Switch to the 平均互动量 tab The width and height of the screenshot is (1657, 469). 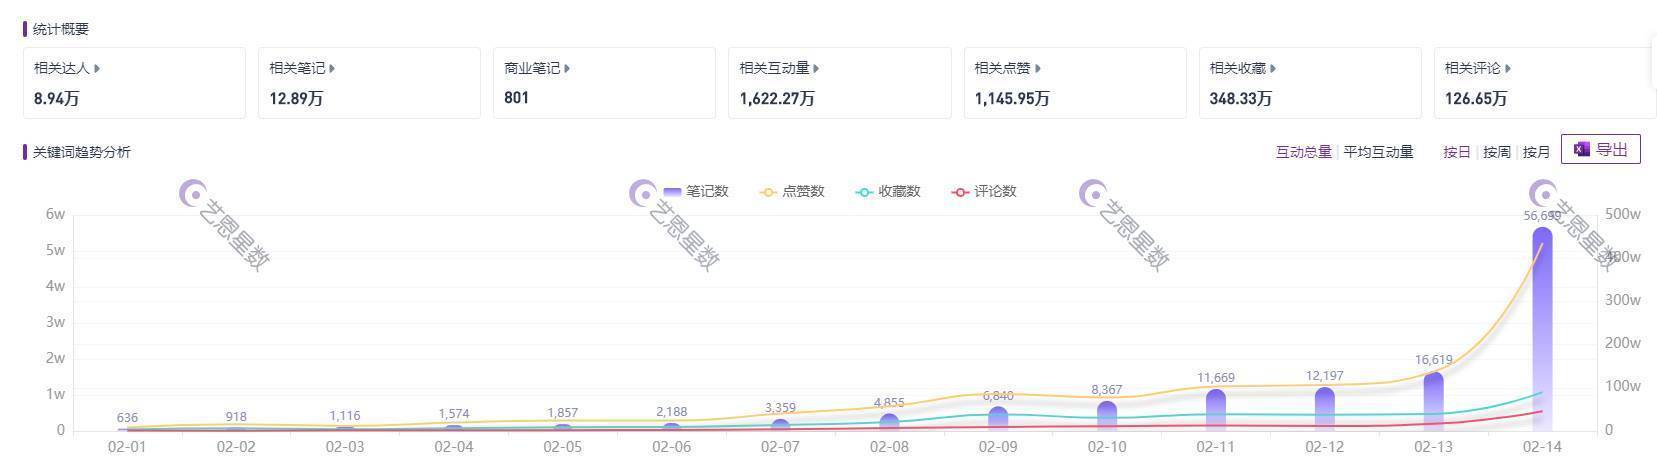[1378, 152]
